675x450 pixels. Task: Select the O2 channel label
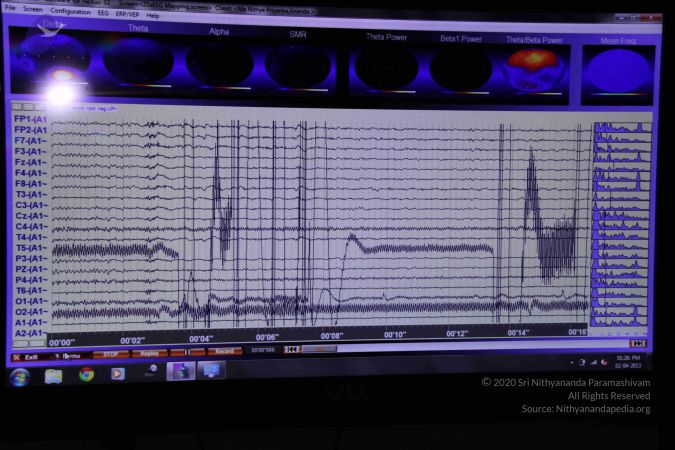[x=30, y=311]
